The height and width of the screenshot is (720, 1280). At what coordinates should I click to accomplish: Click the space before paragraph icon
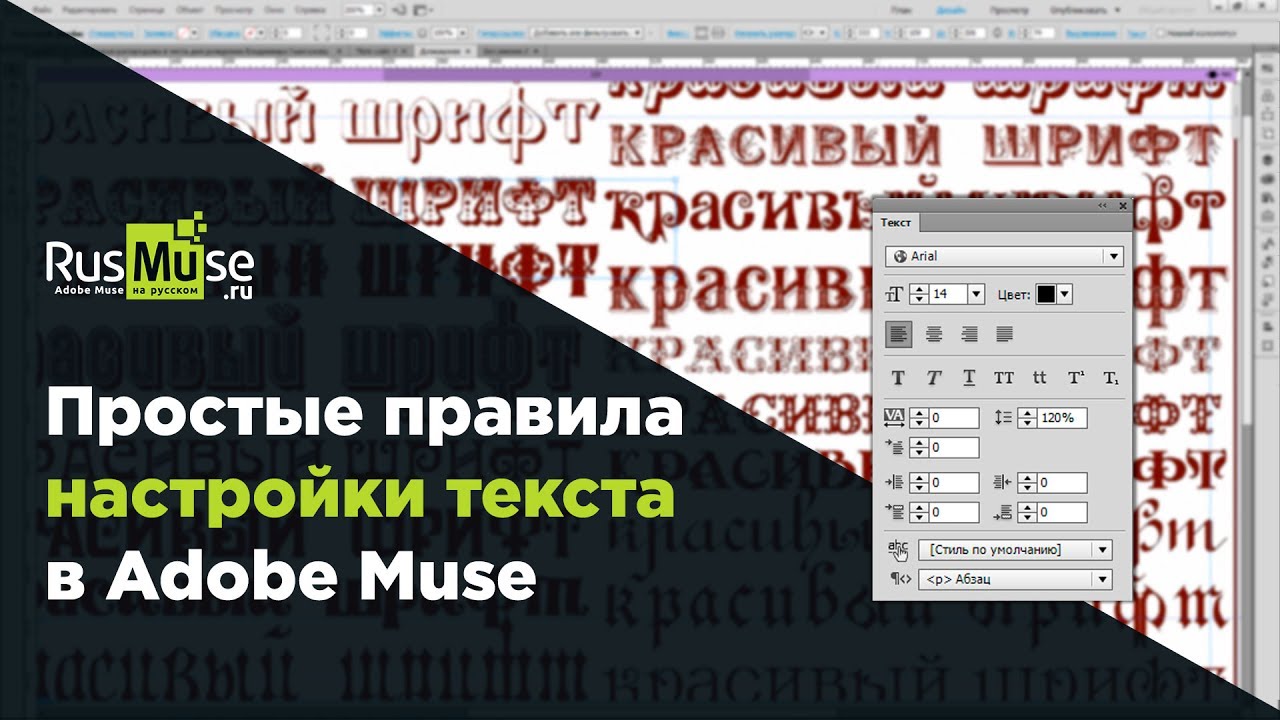click(x=895, y=513)
